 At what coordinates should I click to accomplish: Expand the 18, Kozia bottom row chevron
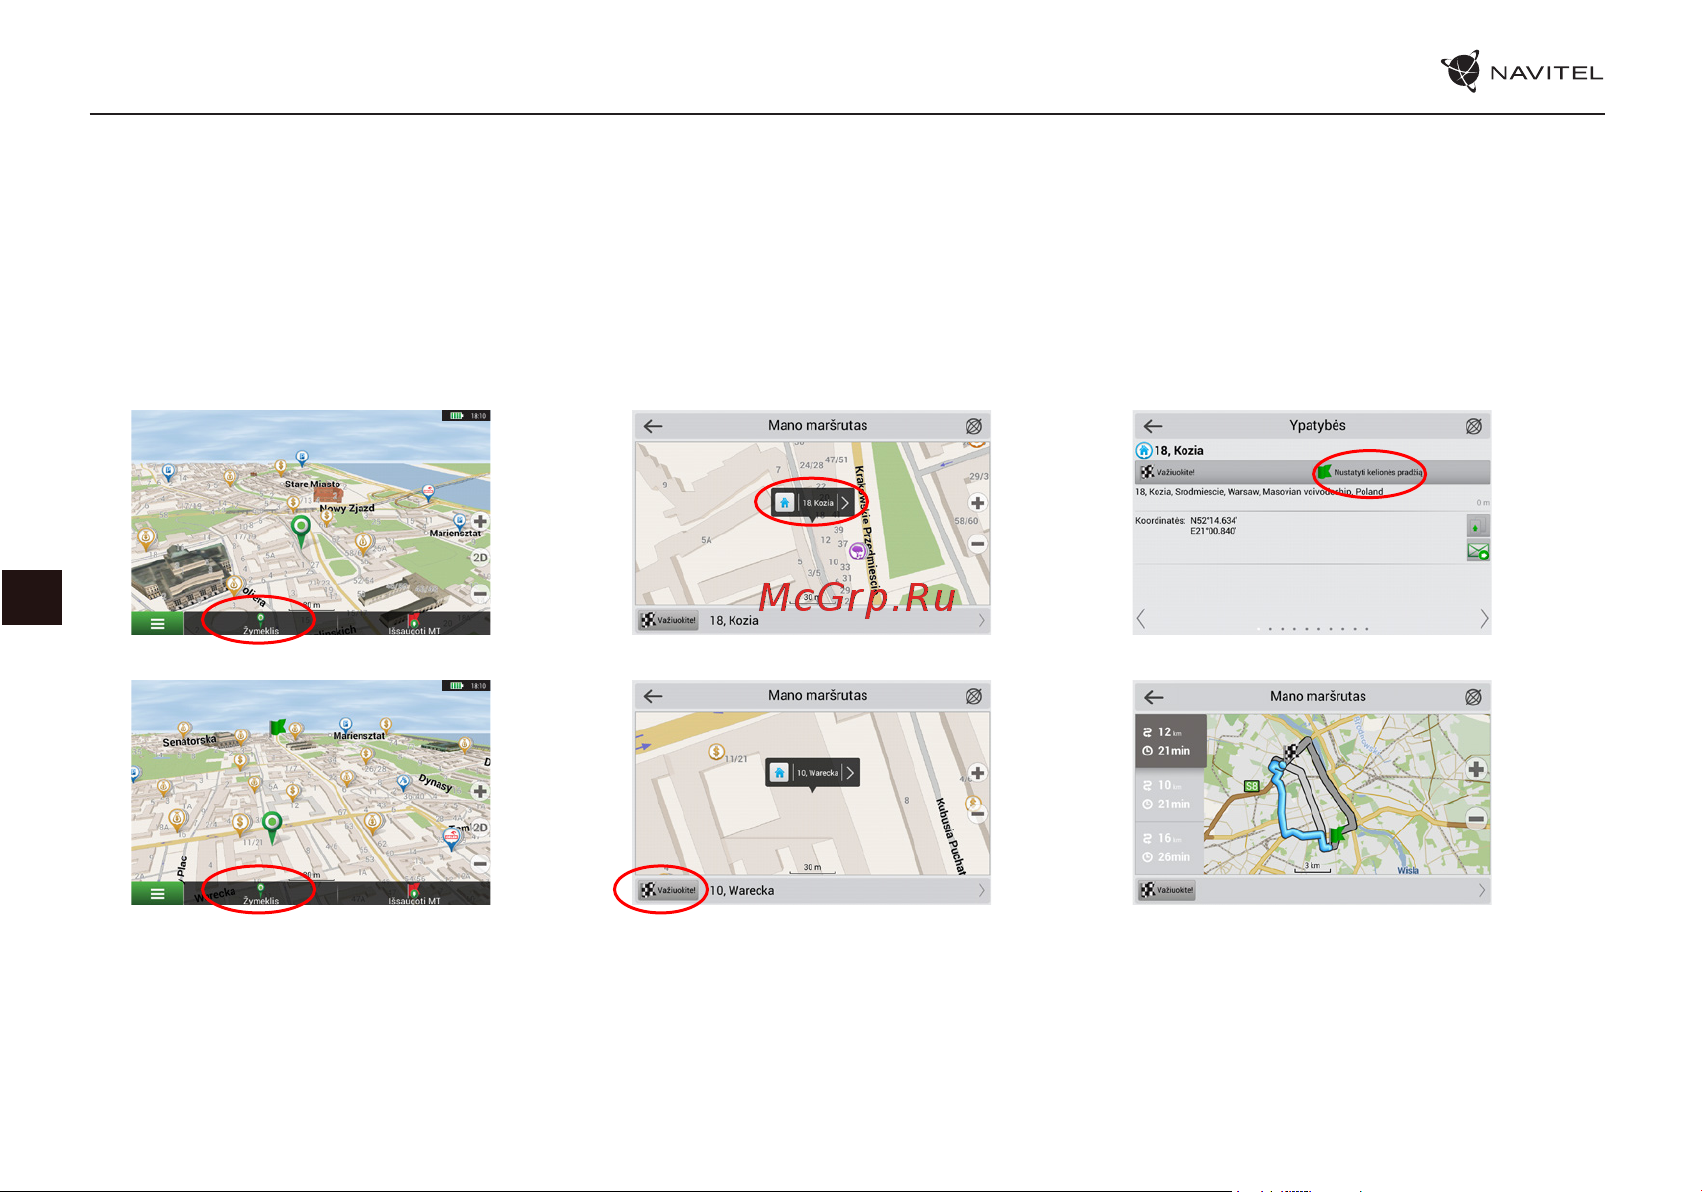[981, 621]
